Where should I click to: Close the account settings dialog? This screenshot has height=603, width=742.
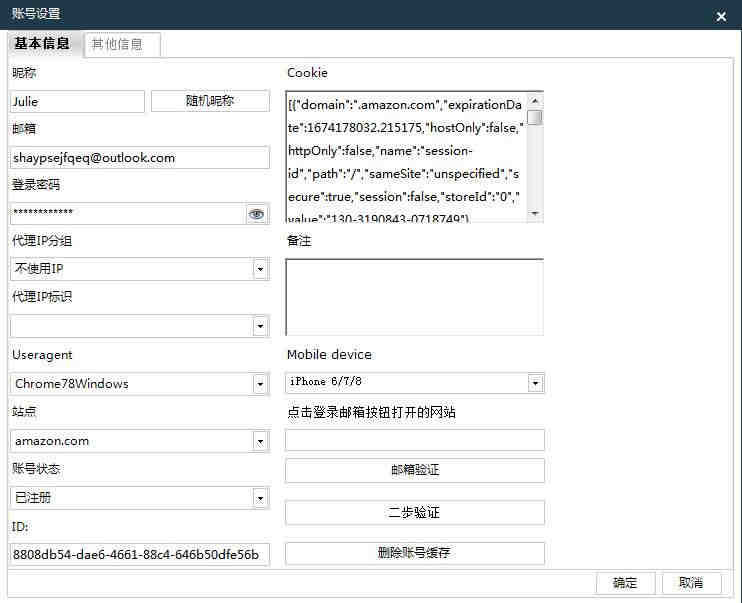click(721, 16)
